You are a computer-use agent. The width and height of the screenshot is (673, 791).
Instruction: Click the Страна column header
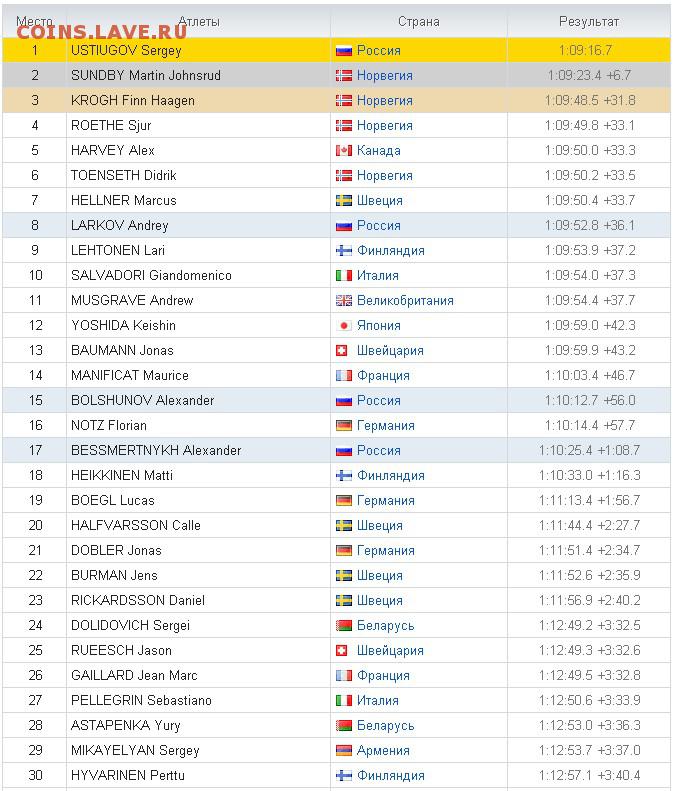pyautogui.click(x=419, y=22)
